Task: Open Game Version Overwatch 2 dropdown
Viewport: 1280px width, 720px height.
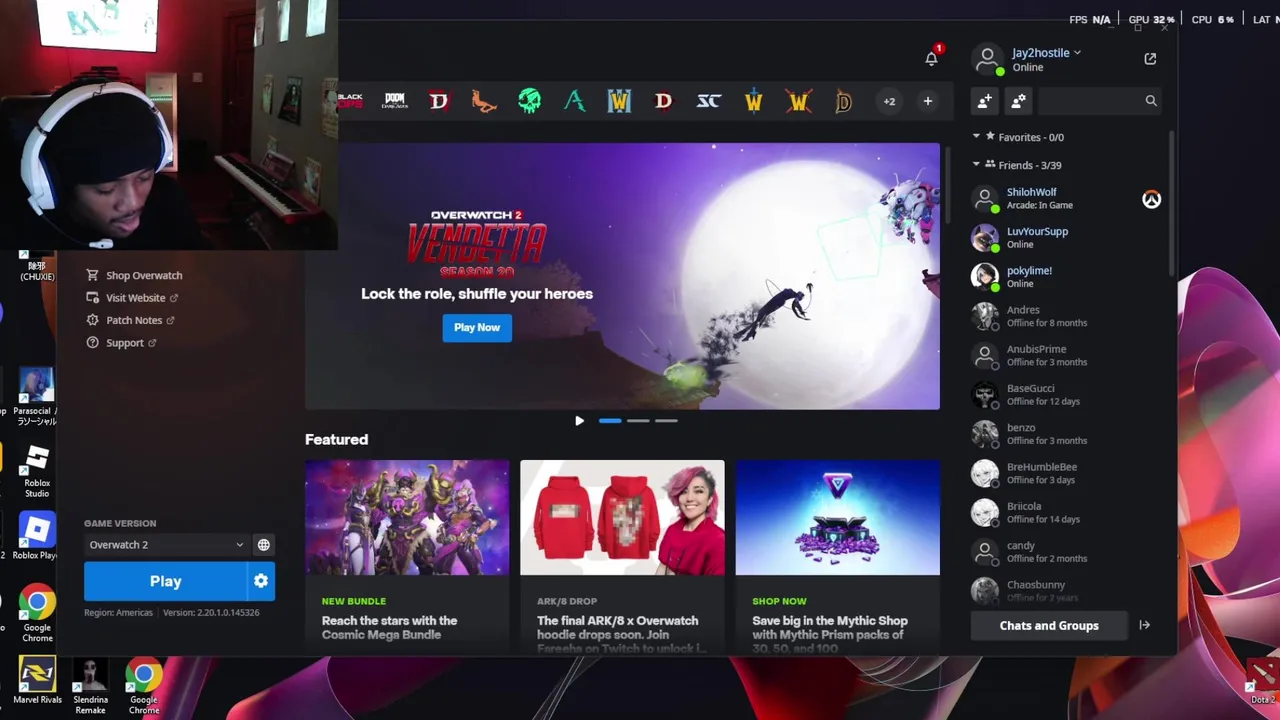Action: tap(166, 545)
